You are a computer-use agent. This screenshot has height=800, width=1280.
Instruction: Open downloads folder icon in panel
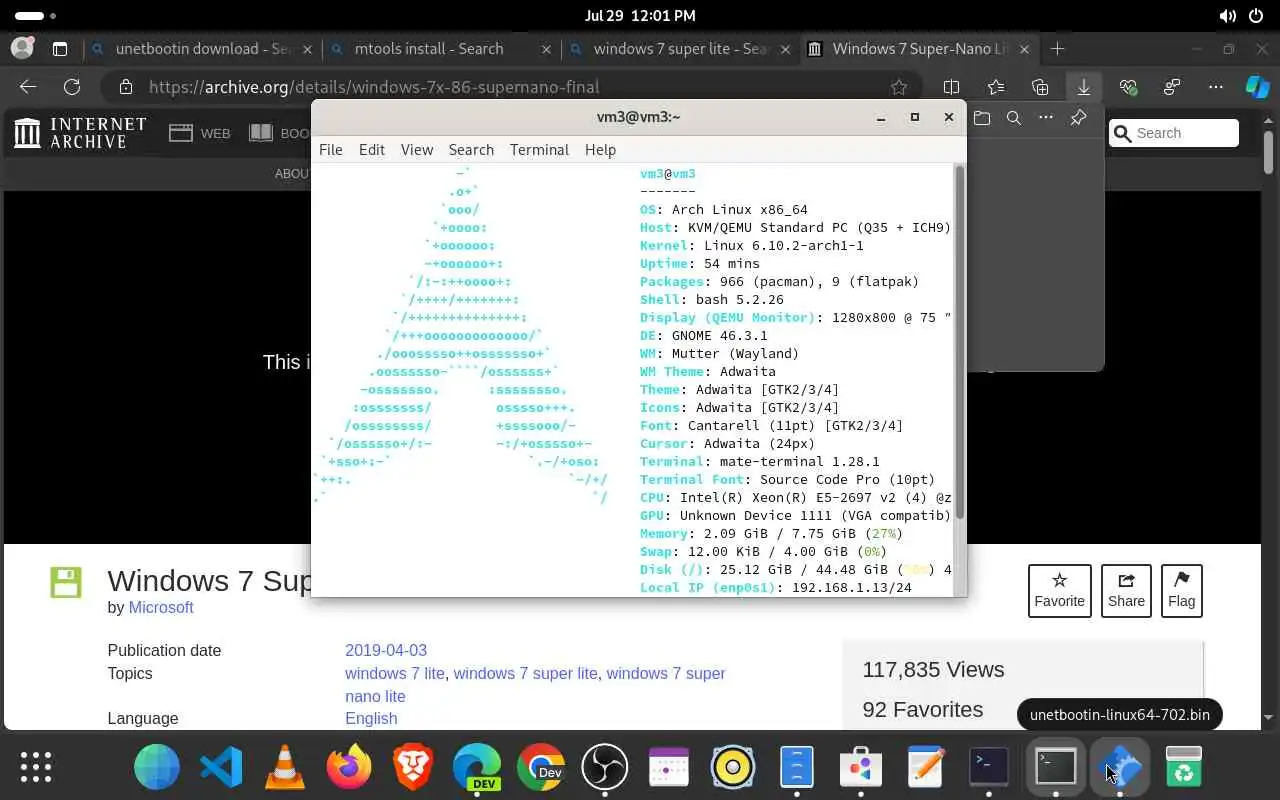tap(982, 118)
